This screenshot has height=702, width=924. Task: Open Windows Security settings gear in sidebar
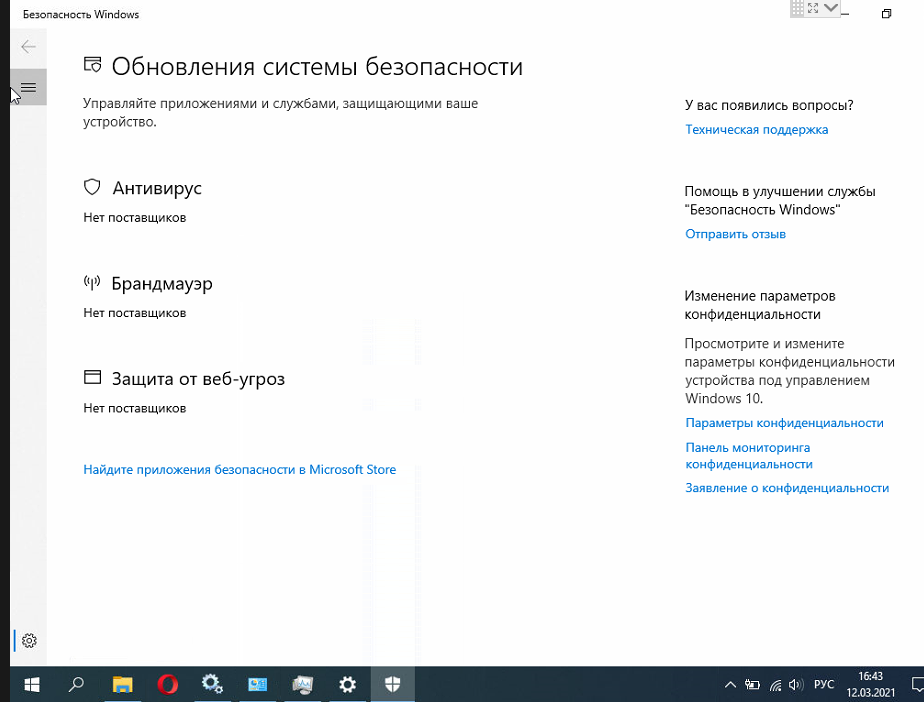click(x=29, y=641)
